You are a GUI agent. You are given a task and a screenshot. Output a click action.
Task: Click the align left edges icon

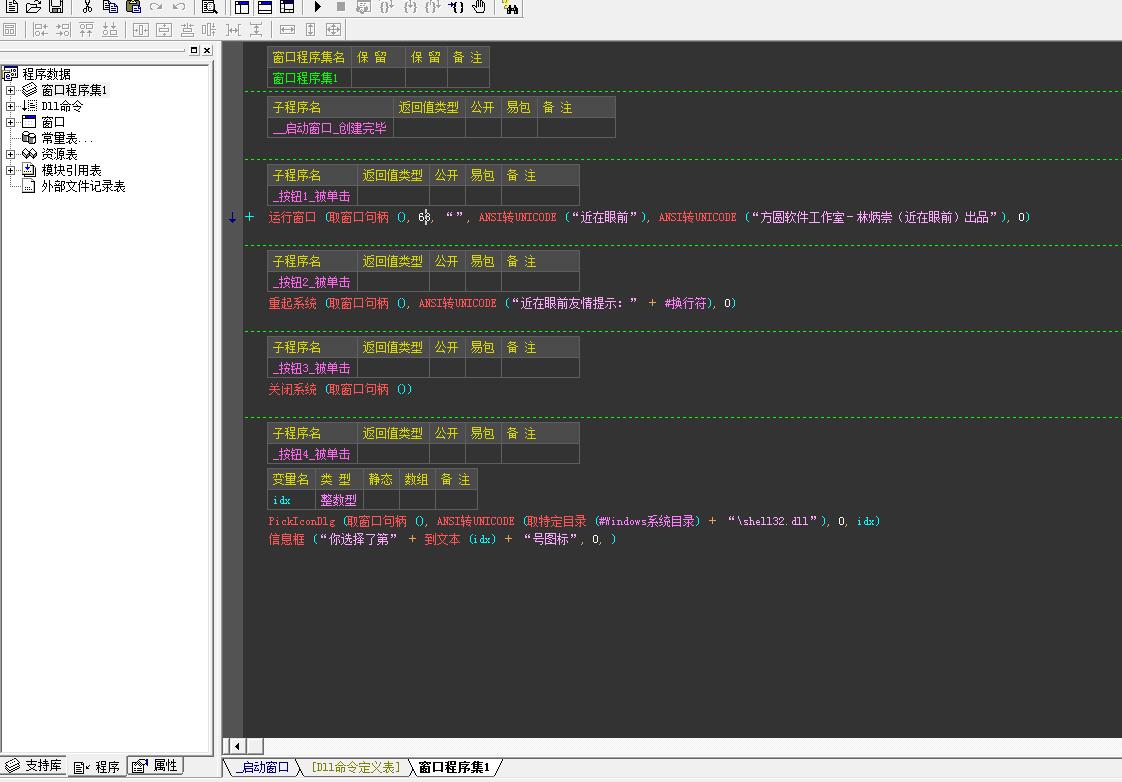coord(41,30)
